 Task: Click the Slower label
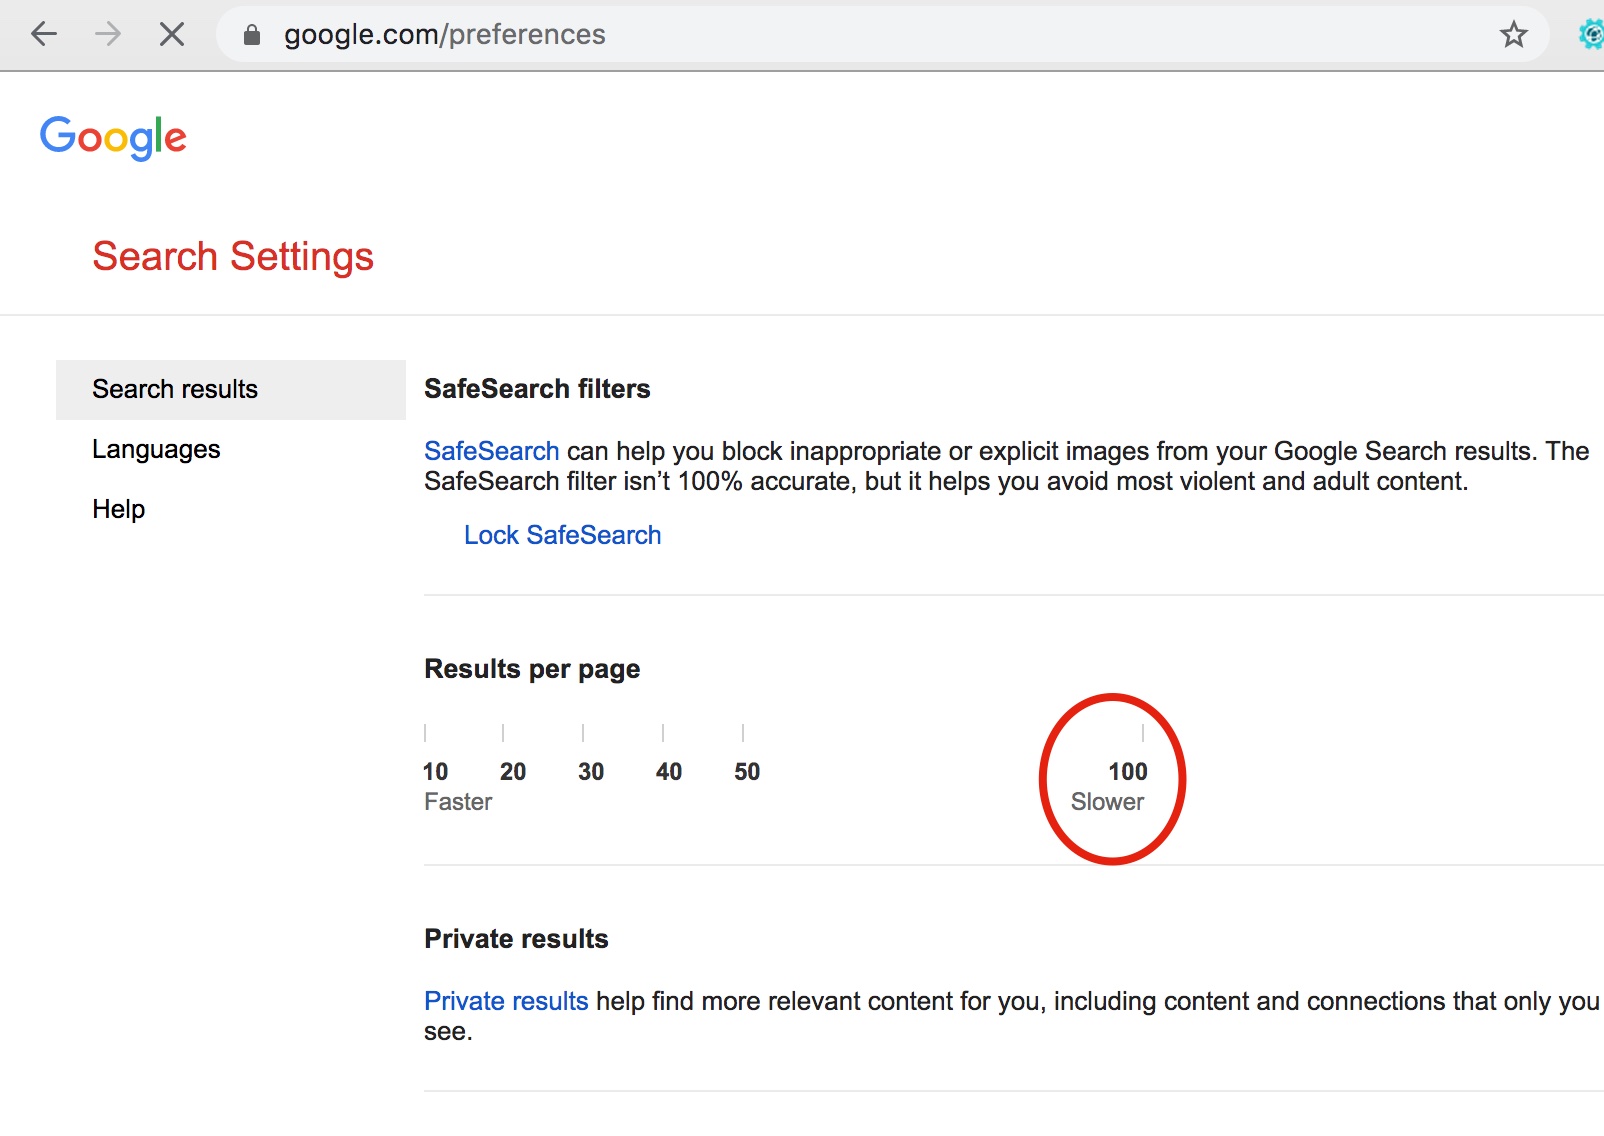click(1107, 802)
